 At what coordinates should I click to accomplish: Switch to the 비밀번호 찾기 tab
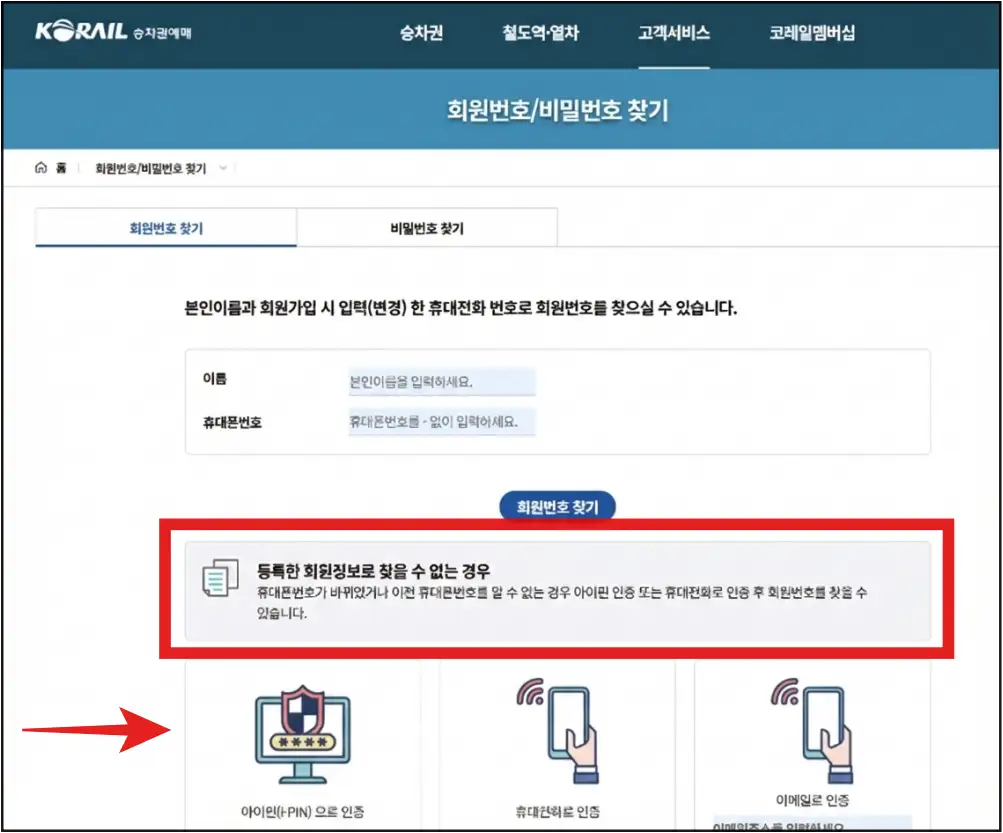(427, 227)
